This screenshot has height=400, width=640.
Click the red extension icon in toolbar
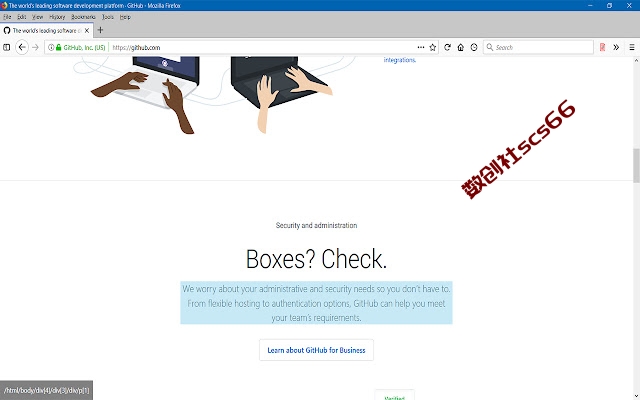(602, 47)
